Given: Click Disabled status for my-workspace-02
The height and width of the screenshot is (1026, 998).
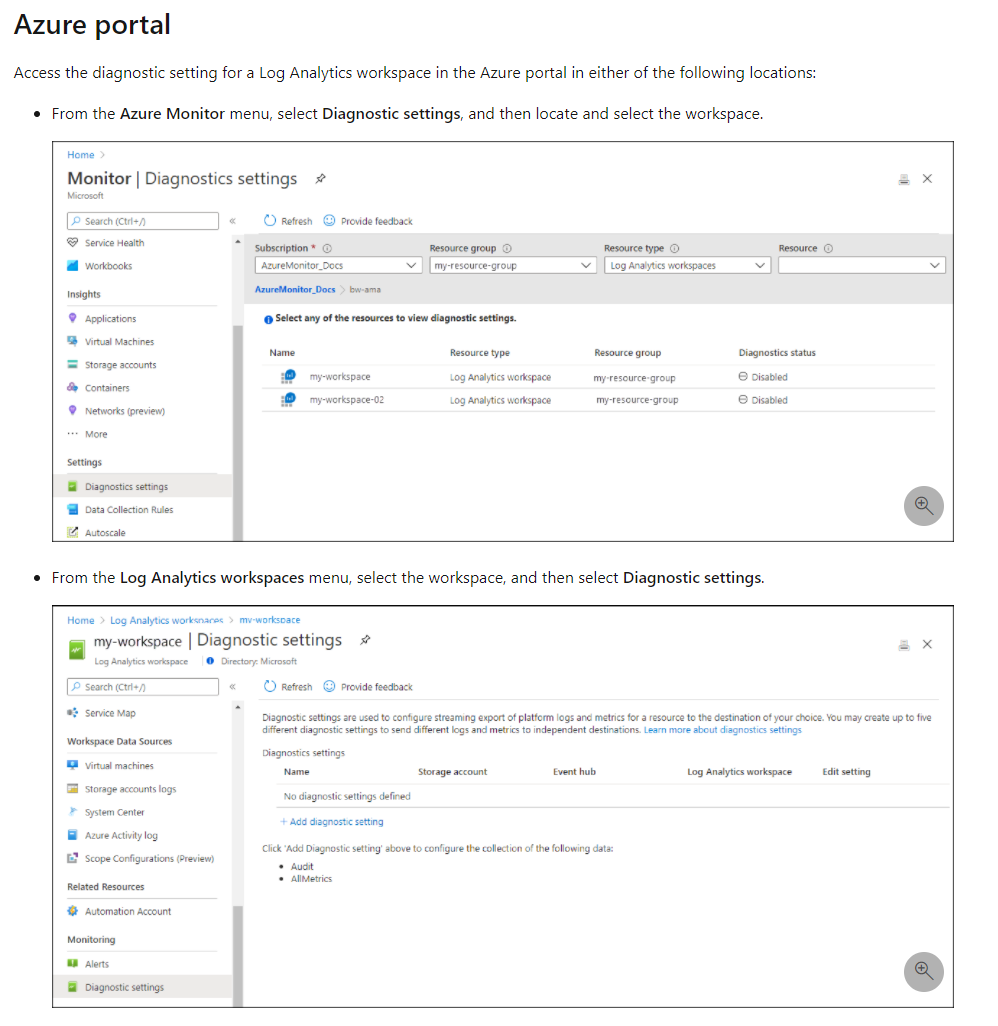Looking at the screenshot, I should point(763,400).
